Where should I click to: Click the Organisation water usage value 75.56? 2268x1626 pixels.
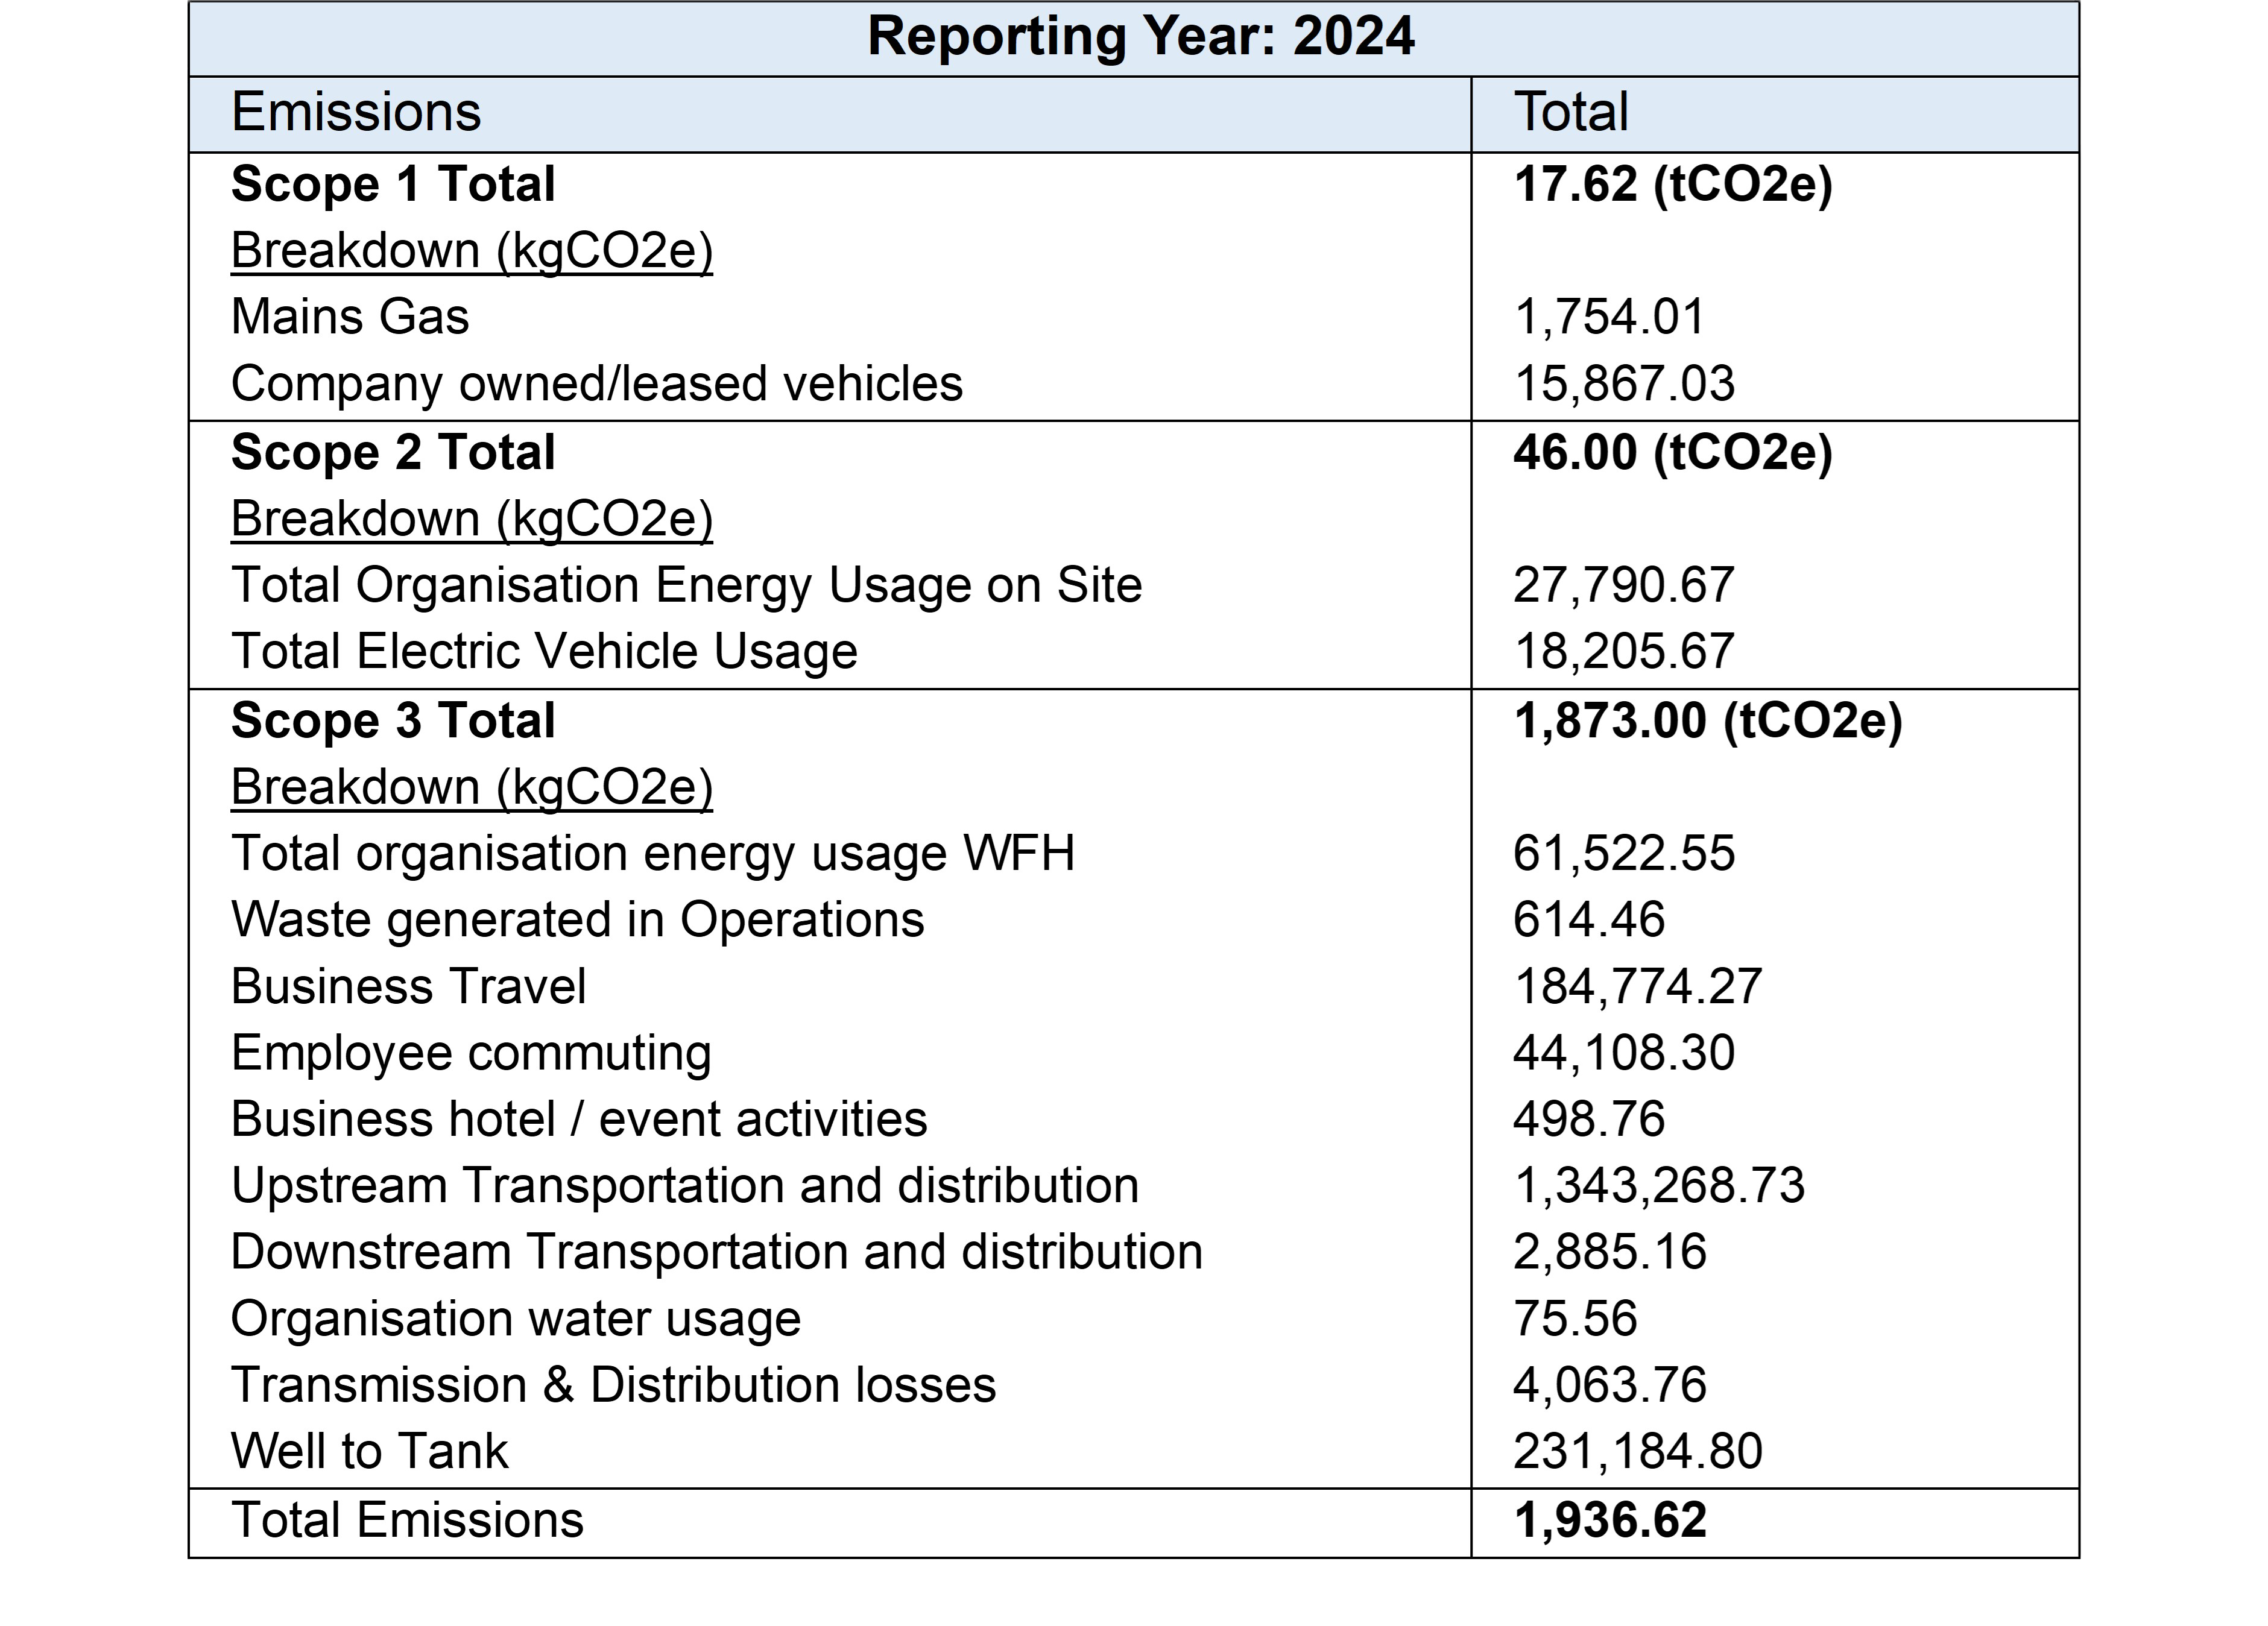(1575, 1319)
